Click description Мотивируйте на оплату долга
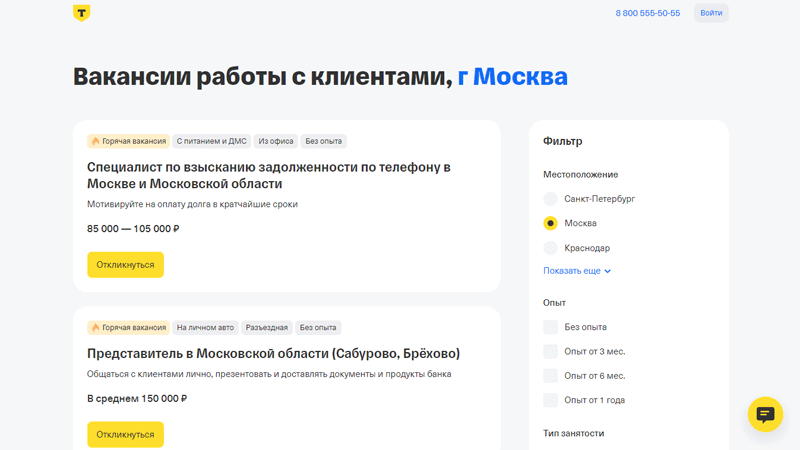Screen dimensions: 800x450 point(192,204)
